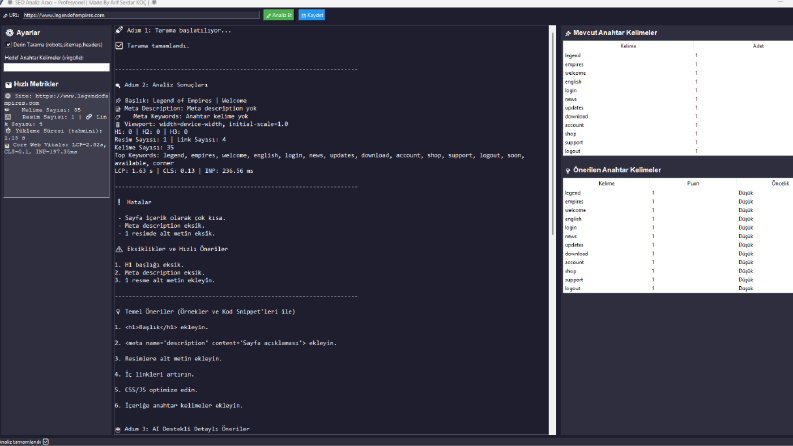This screenshot has width=793, height=446.
Task: Select 'support' row in Mevcut Anahtar Kelimeler
Action: (678, 142)
